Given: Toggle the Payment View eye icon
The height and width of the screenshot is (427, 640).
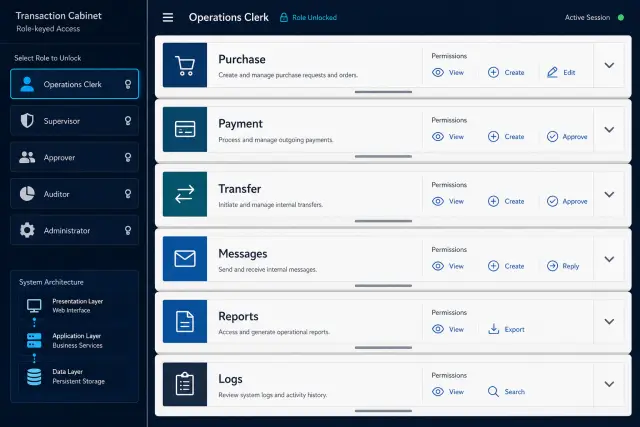Looking at the screenshot, I should [x=438, y=136].
